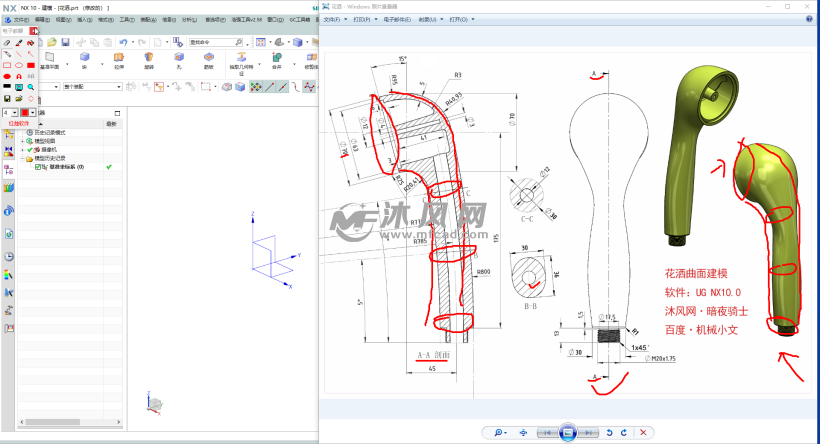This screenshot has width=820, height=444.
Task: Rotate image clockwise in Photo Viewer
Action: click(625, 432)
